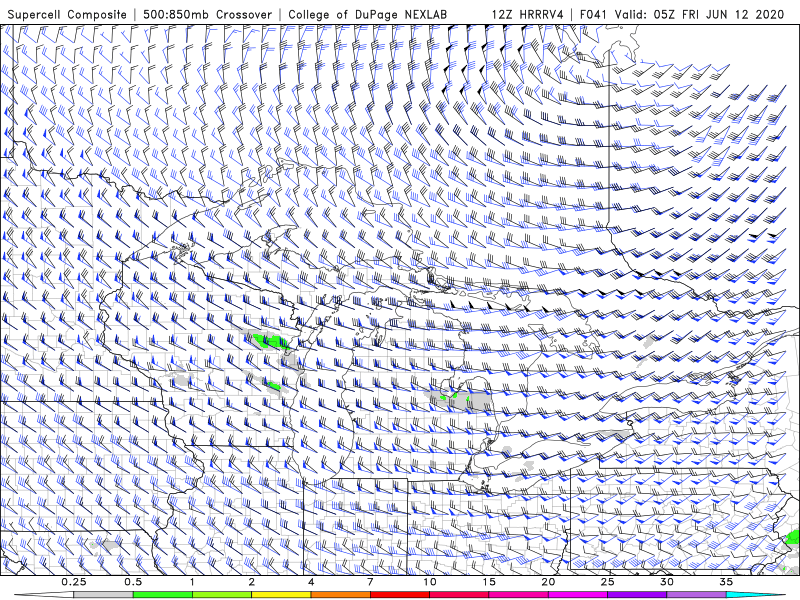Click the "Supercell Composite" title text
Viewport: 800px width, 600px height.
pos(67,14)
